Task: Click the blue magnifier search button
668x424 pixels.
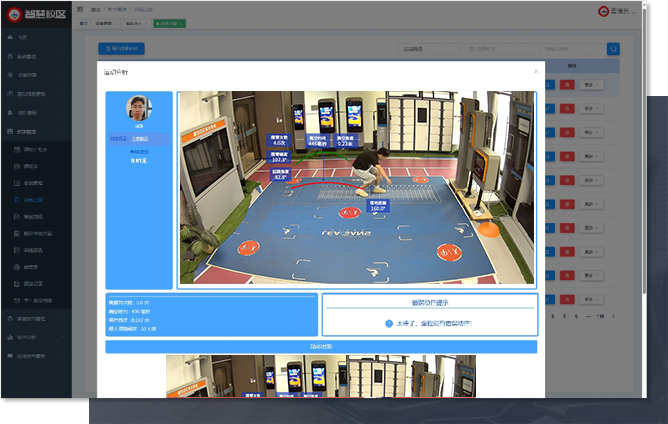Action: pos(613,48)
